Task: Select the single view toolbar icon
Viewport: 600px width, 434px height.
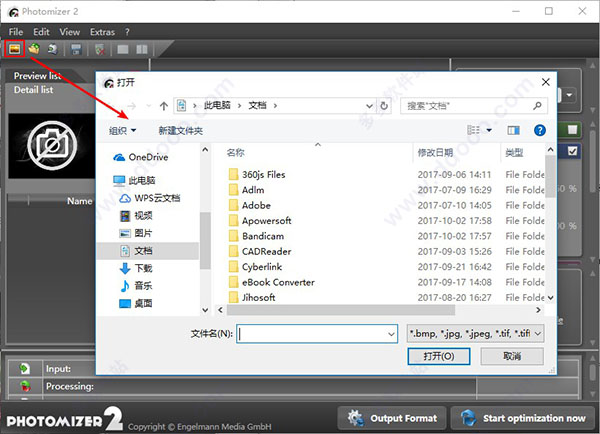Action: click(123, 49)
